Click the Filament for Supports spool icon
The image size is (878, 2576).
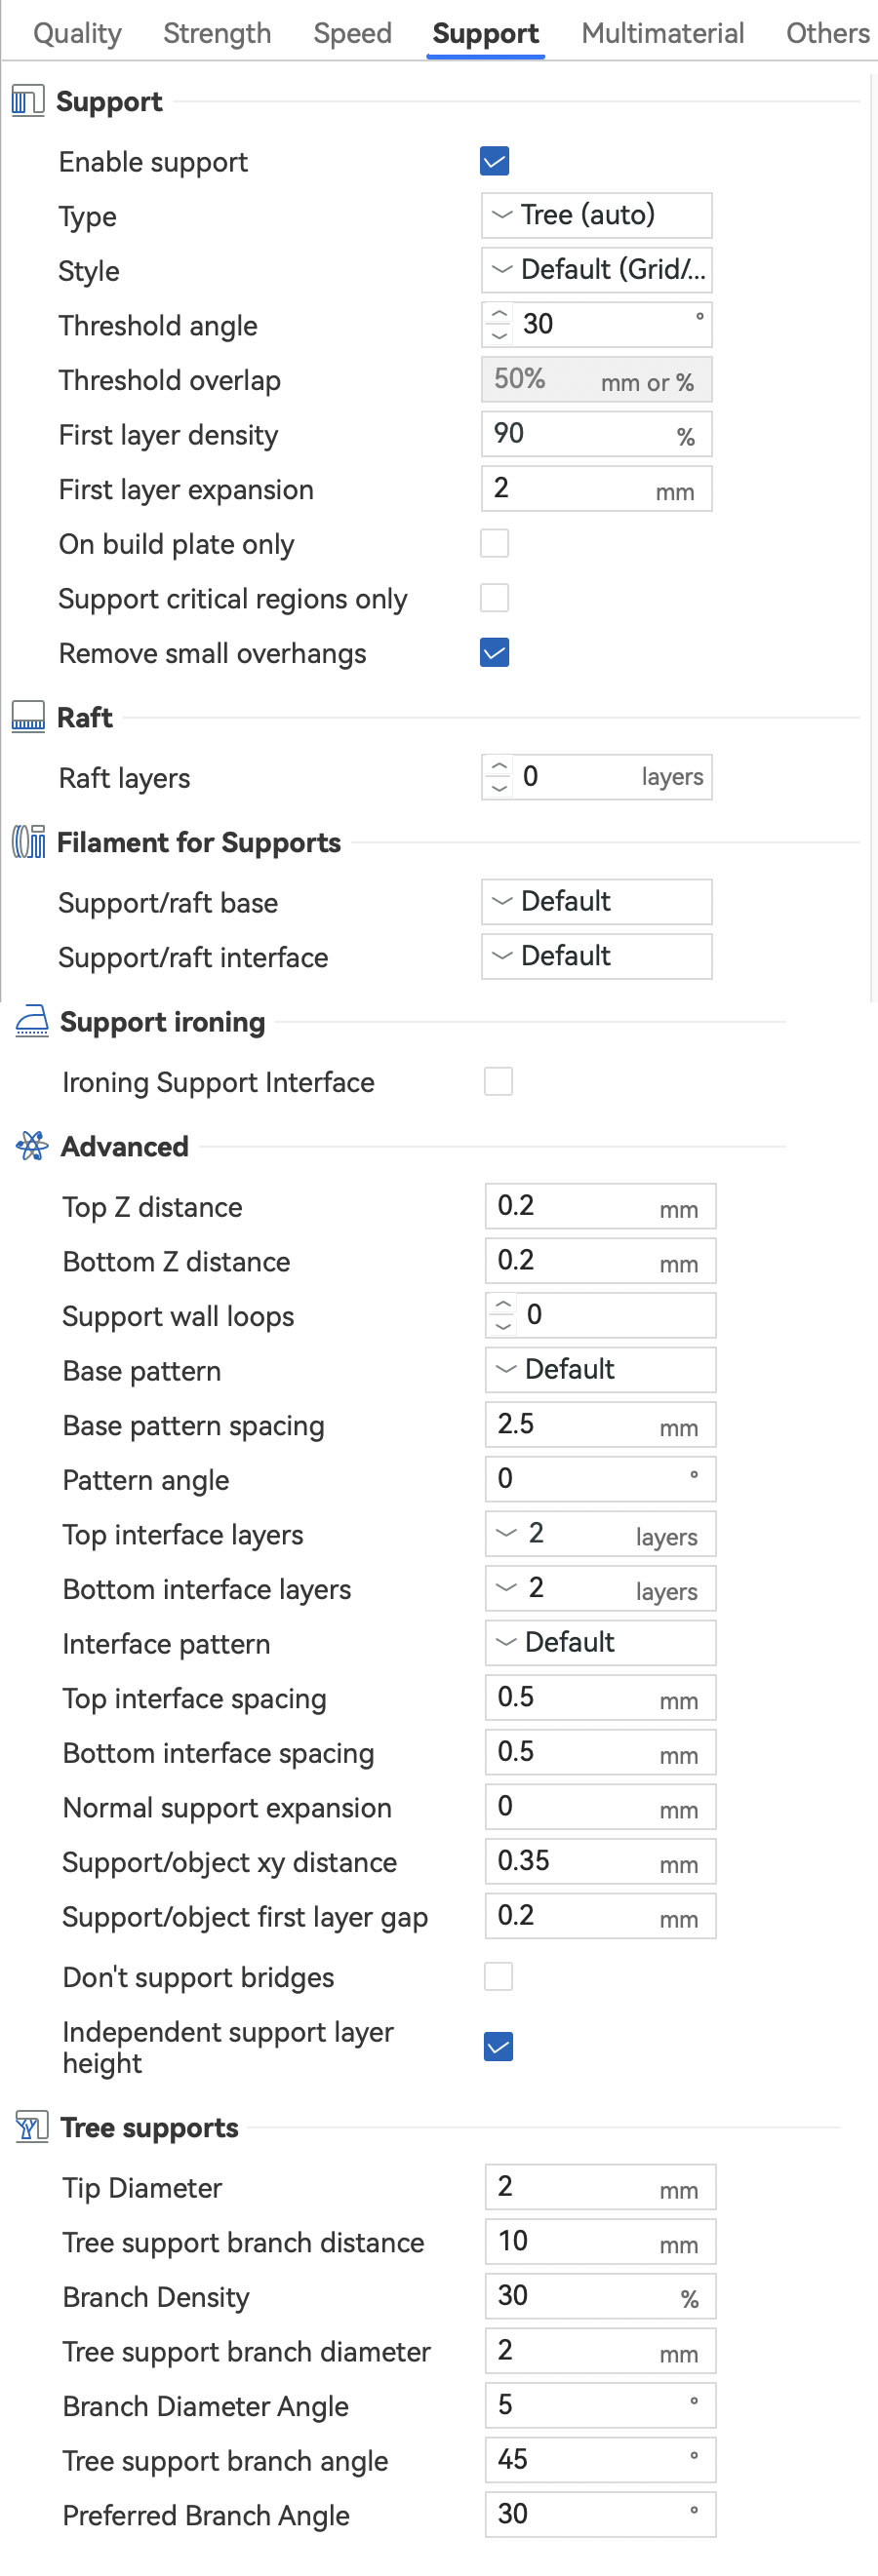tap(29, 842)
